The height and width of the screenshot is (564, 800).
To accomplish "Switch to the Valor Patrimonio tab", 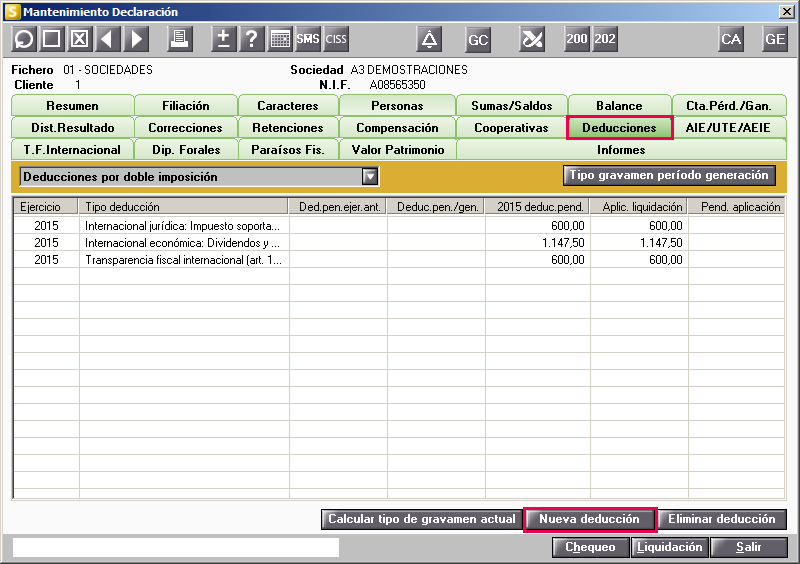I will point(397,150).
